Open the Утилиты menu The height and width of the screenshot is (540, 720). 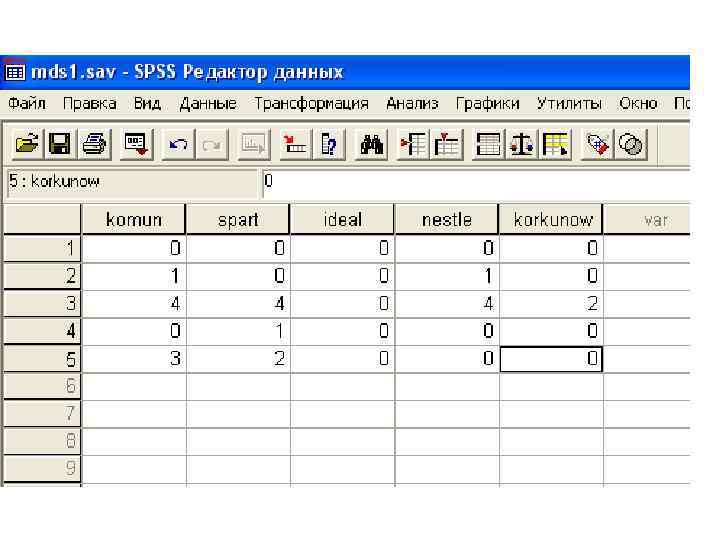pyautogui.click(x=569, y=104)
